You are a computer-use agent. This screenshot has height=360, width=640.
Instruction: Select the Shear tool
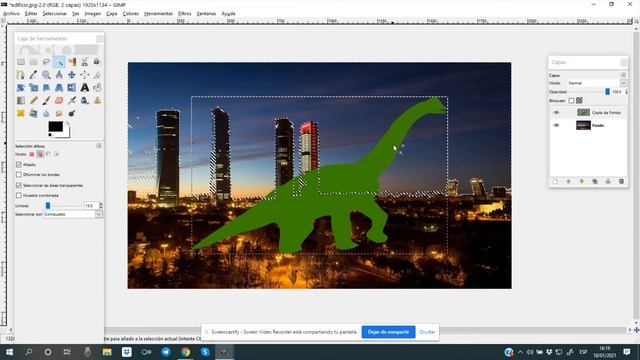tap(46, 87)
